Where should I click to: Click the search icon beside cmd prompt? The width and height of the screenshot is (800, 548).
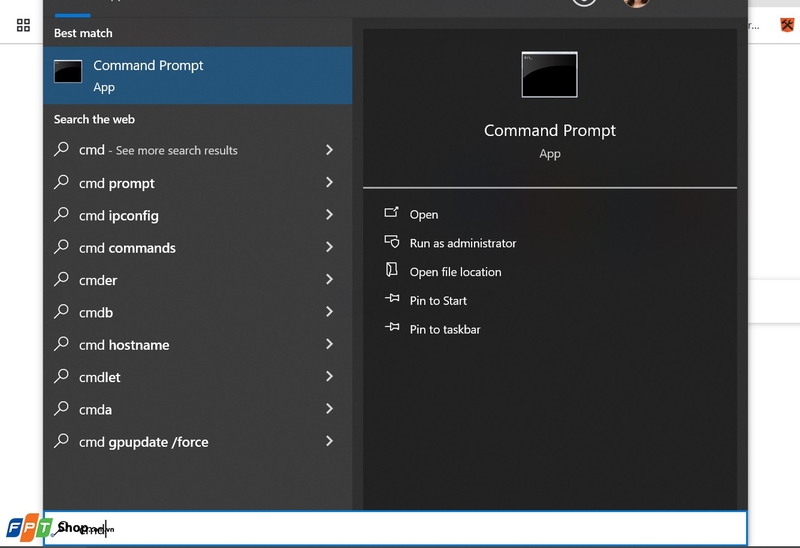point(62,183)
